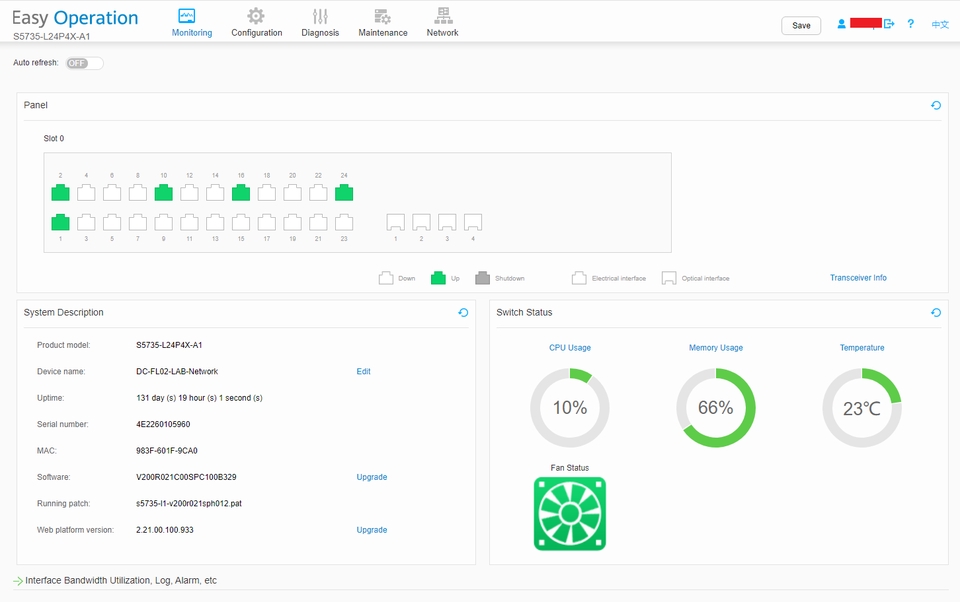Open the help question mark icon
960x602 pixels.
coord(910,24)
